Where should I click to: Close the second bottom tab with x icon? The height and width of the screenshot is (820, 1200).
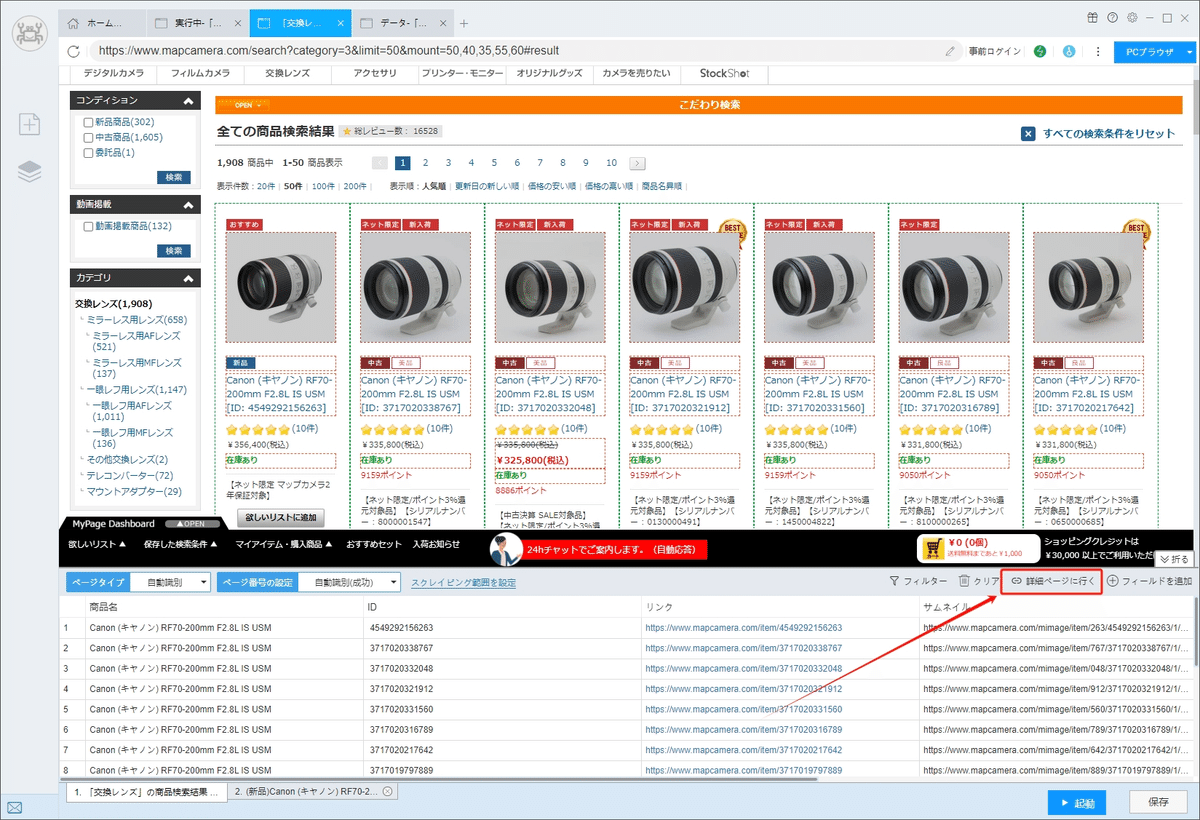387,791
